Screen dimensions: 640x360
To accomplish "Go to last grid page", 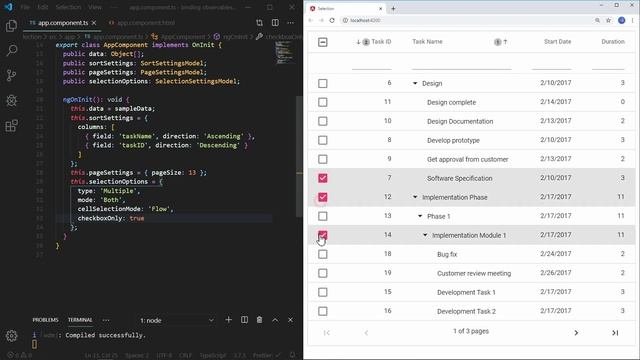I will click(615, 333).
